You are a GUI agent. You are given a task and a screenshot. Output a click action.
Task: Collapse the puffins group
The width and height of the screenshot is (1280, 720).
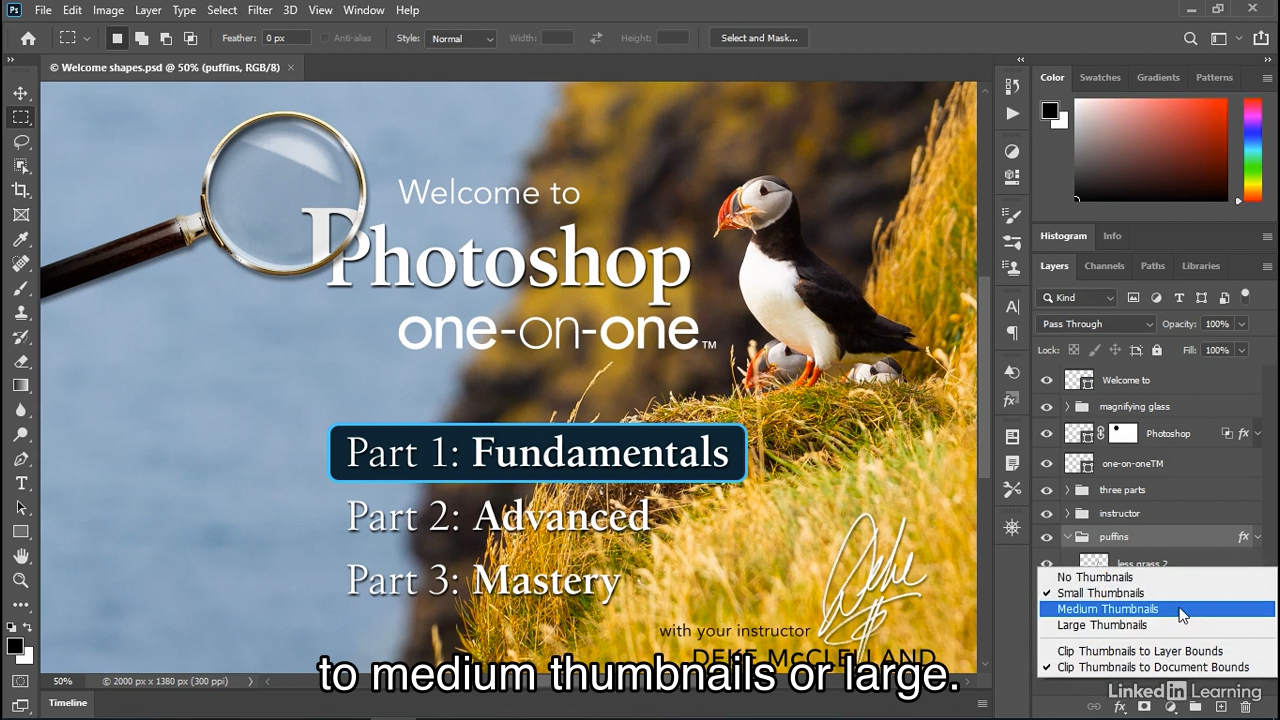pos(1067,537)
